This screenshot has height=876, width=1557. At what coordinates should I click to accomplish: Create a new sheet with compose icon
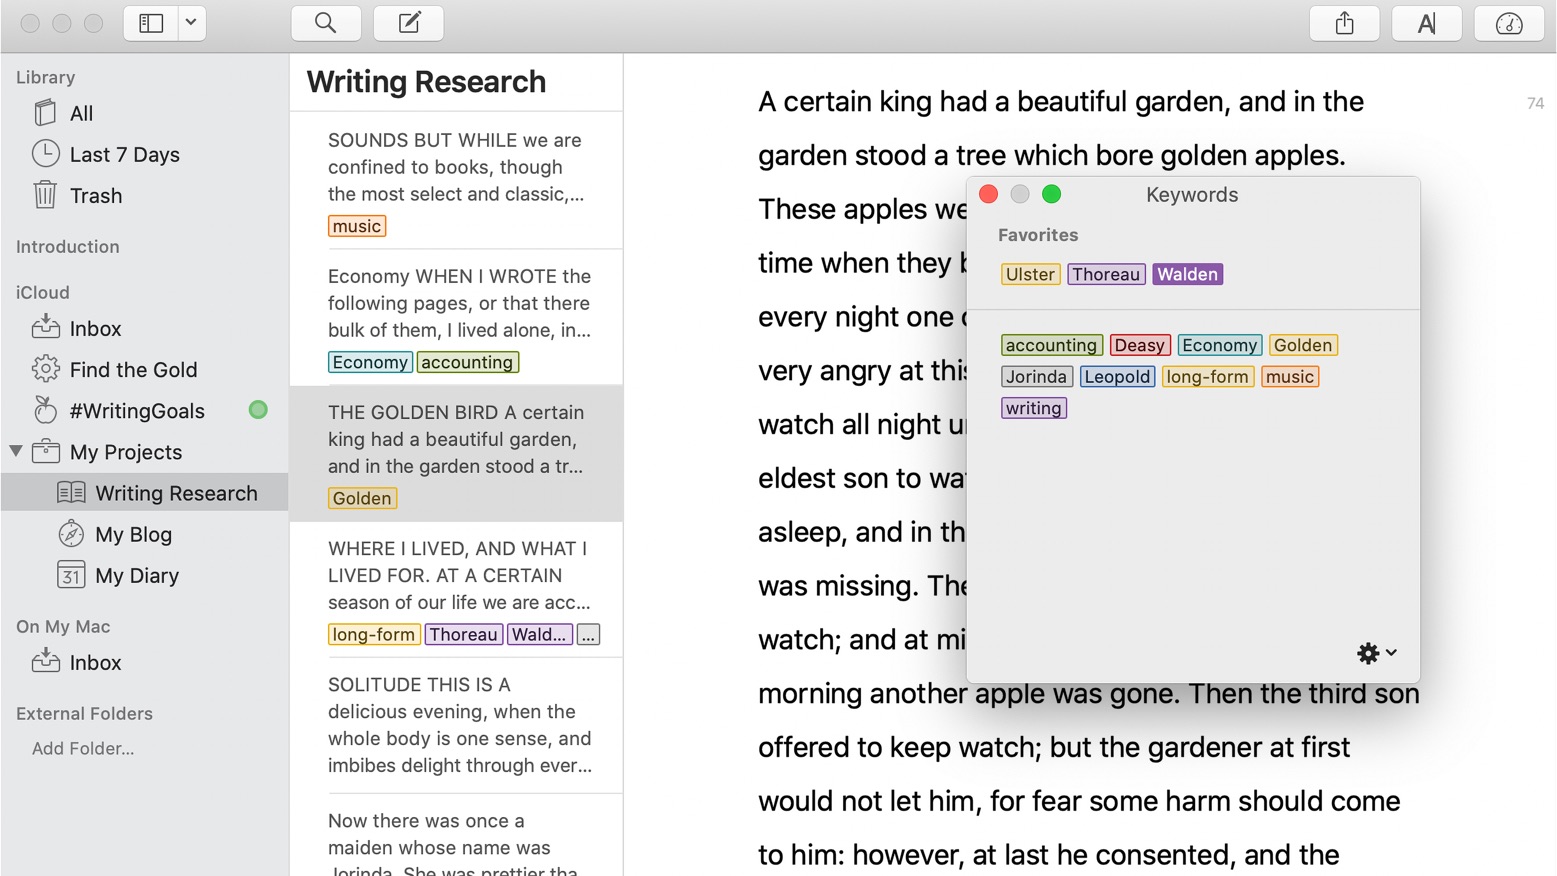(x=409, y=23)
